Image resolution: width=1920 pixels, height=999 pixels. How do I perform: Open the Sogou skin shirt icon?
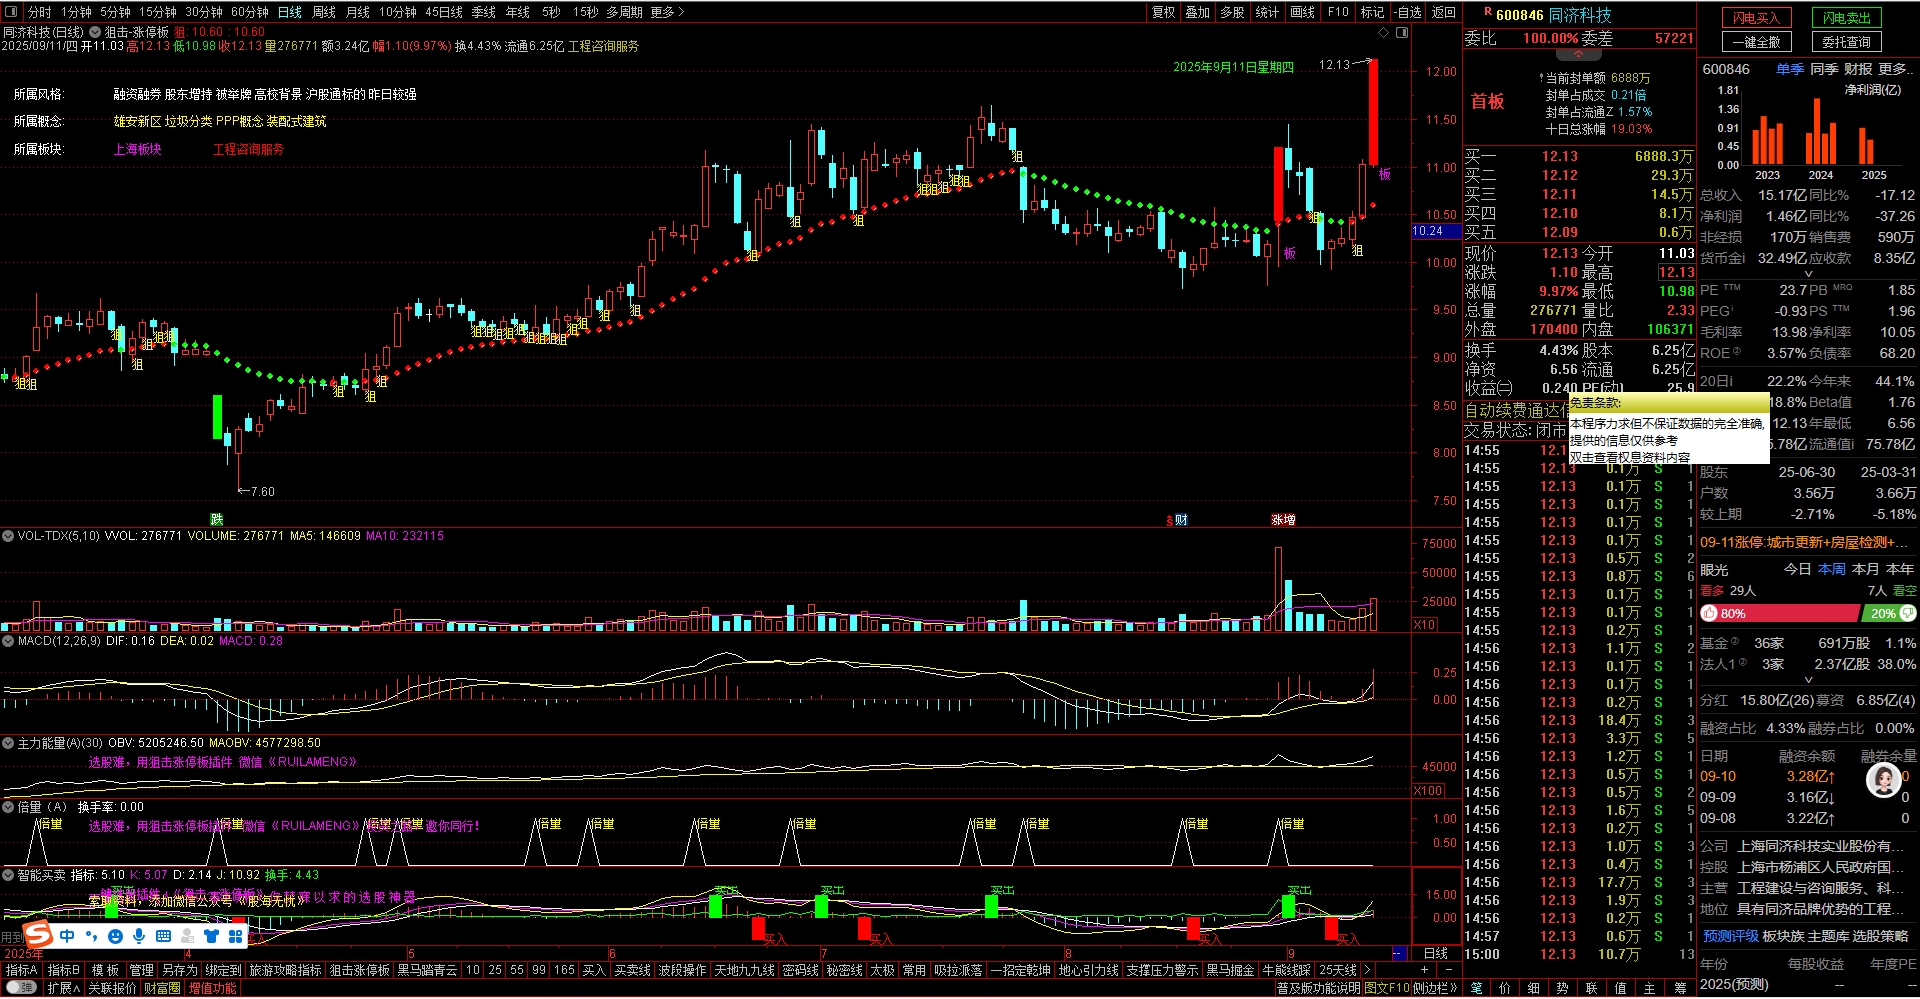click(212, 936)
